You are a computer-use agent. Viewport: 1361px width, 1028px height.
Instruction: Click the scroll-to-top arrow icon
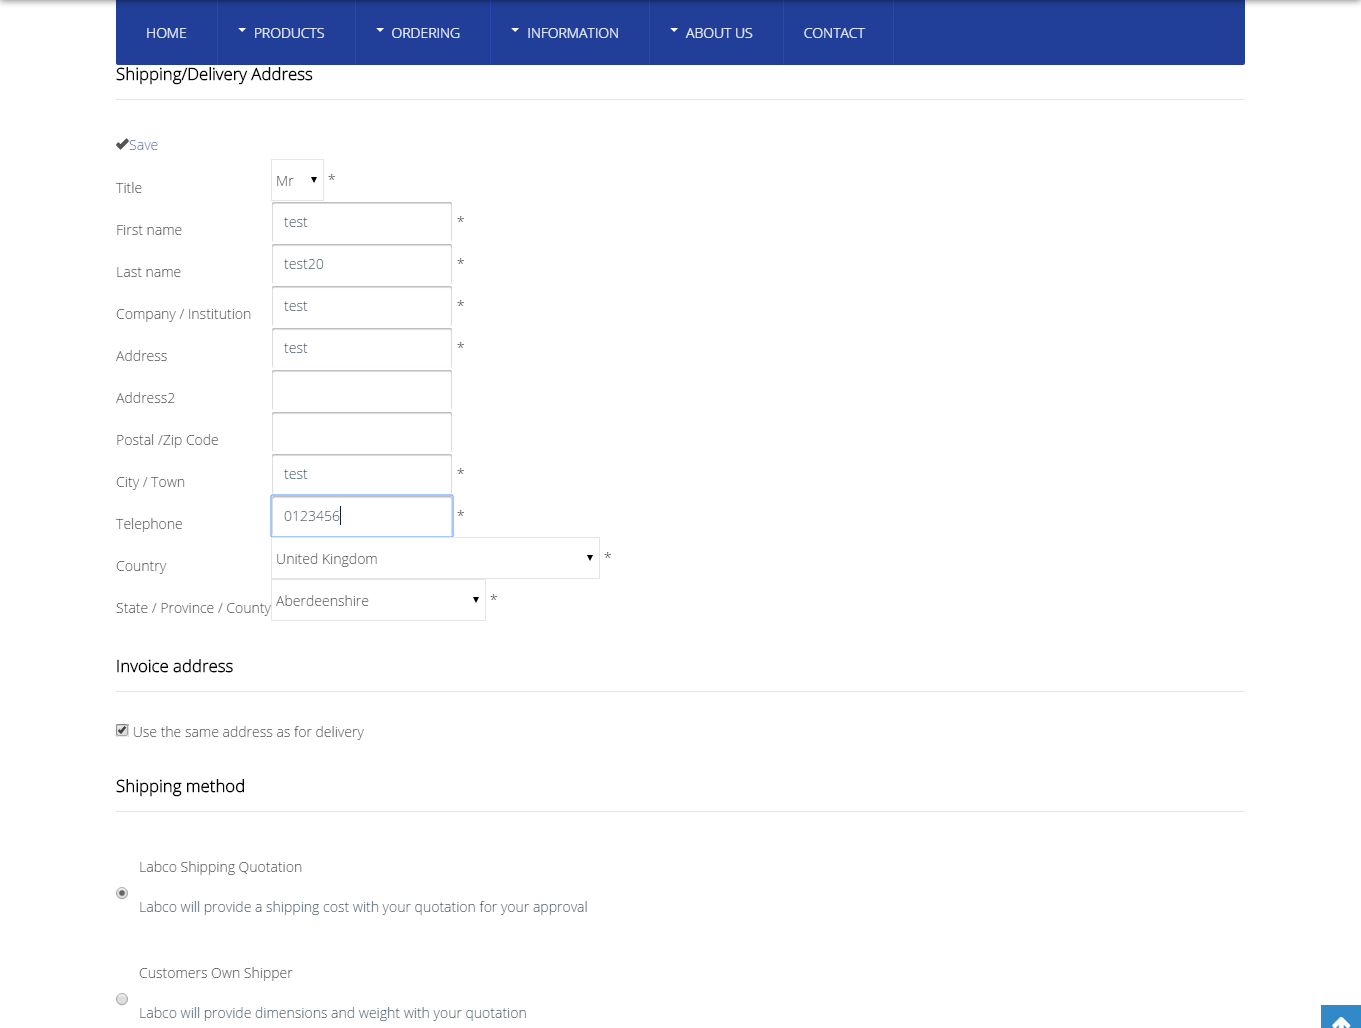pos(1341,1018)
